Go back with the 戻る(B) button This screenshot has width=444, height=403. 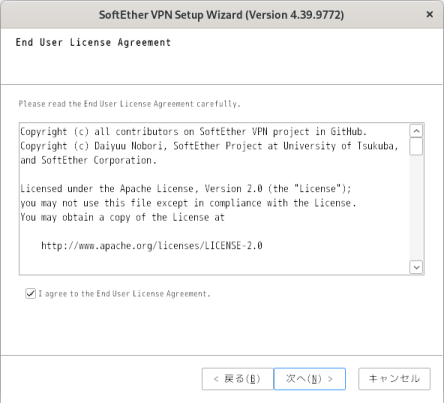(237, 379)
